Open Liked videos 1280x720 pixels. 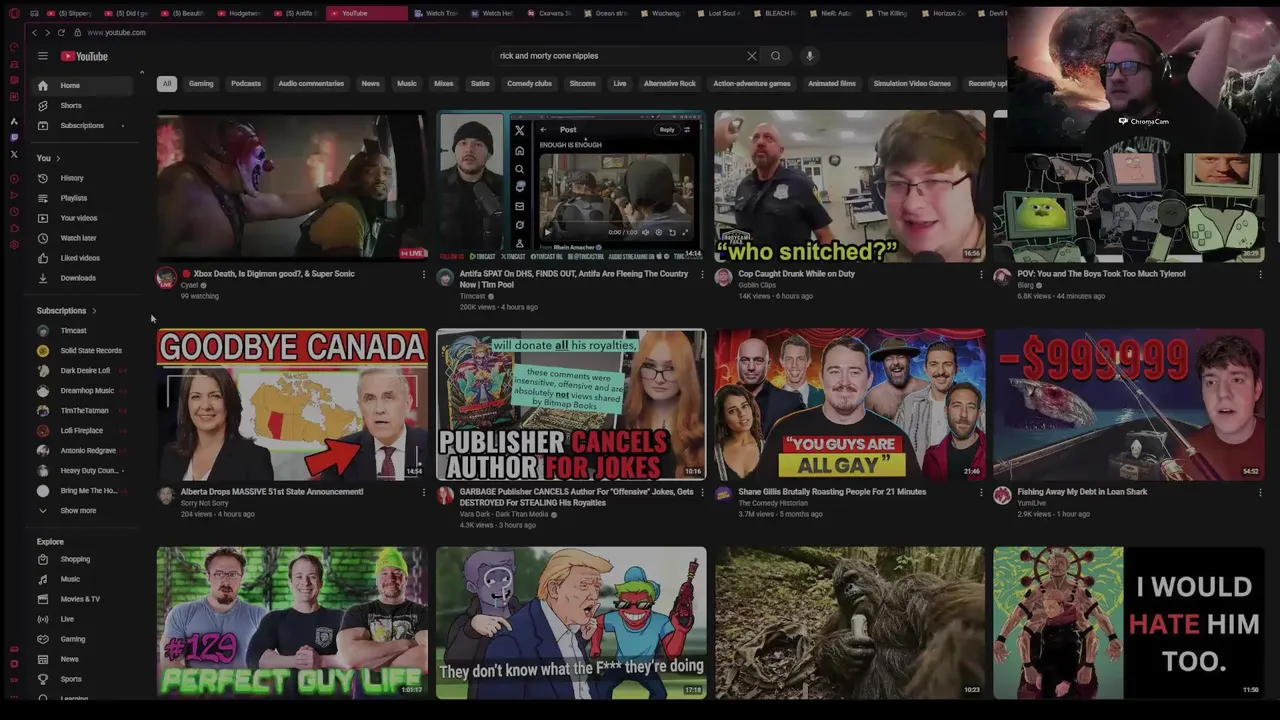point(82,258)
